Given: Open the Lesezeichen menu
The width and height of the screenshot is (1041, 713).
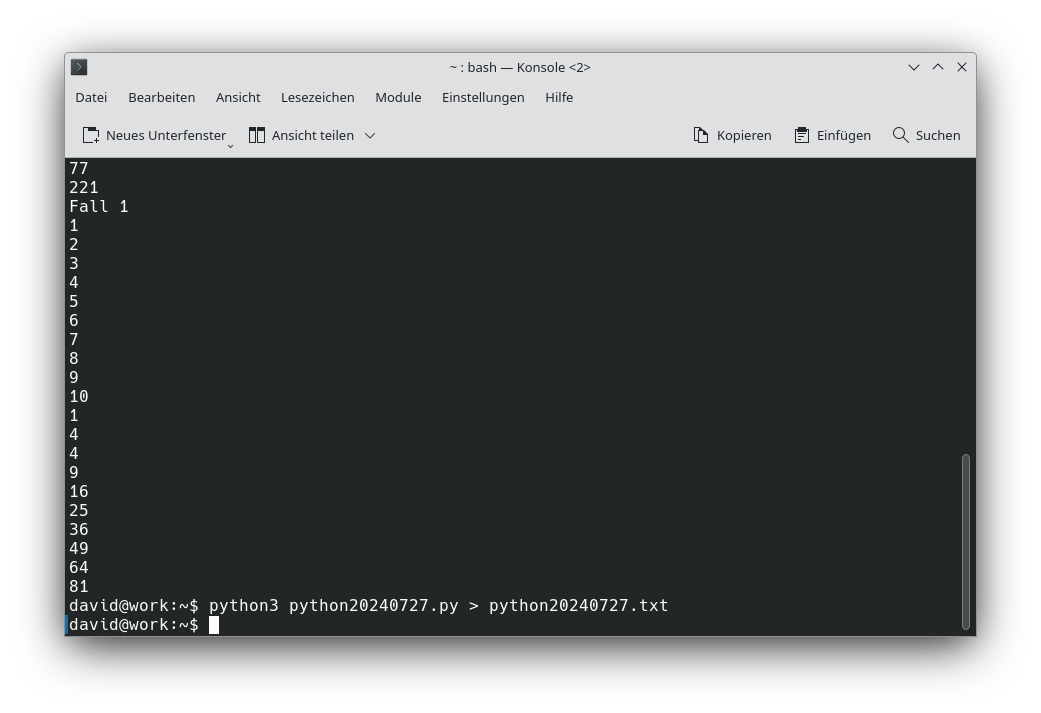Looking at the screenshot, I should (317, 97).
